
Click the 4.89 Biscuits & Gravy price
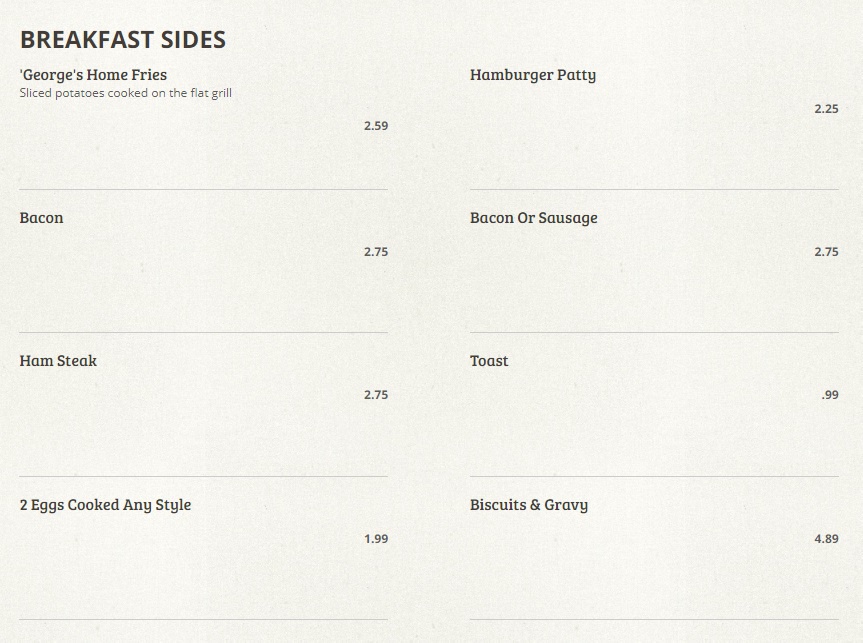[x=826, y=539]
